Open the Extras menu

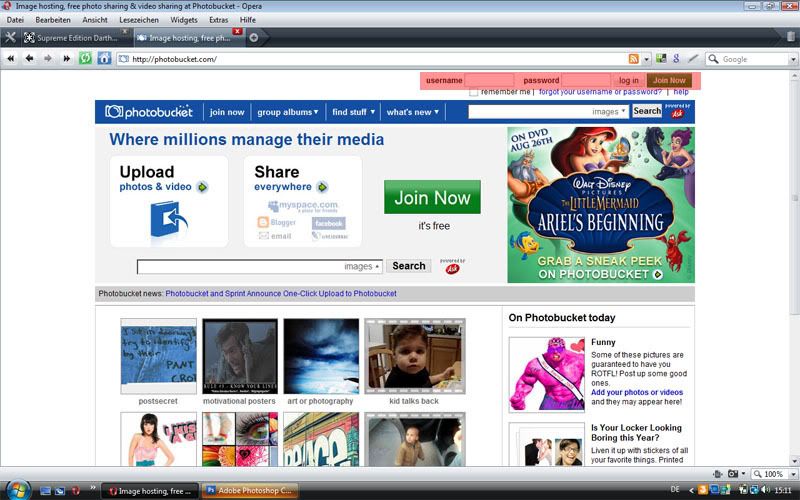click(x=218, y=20)
